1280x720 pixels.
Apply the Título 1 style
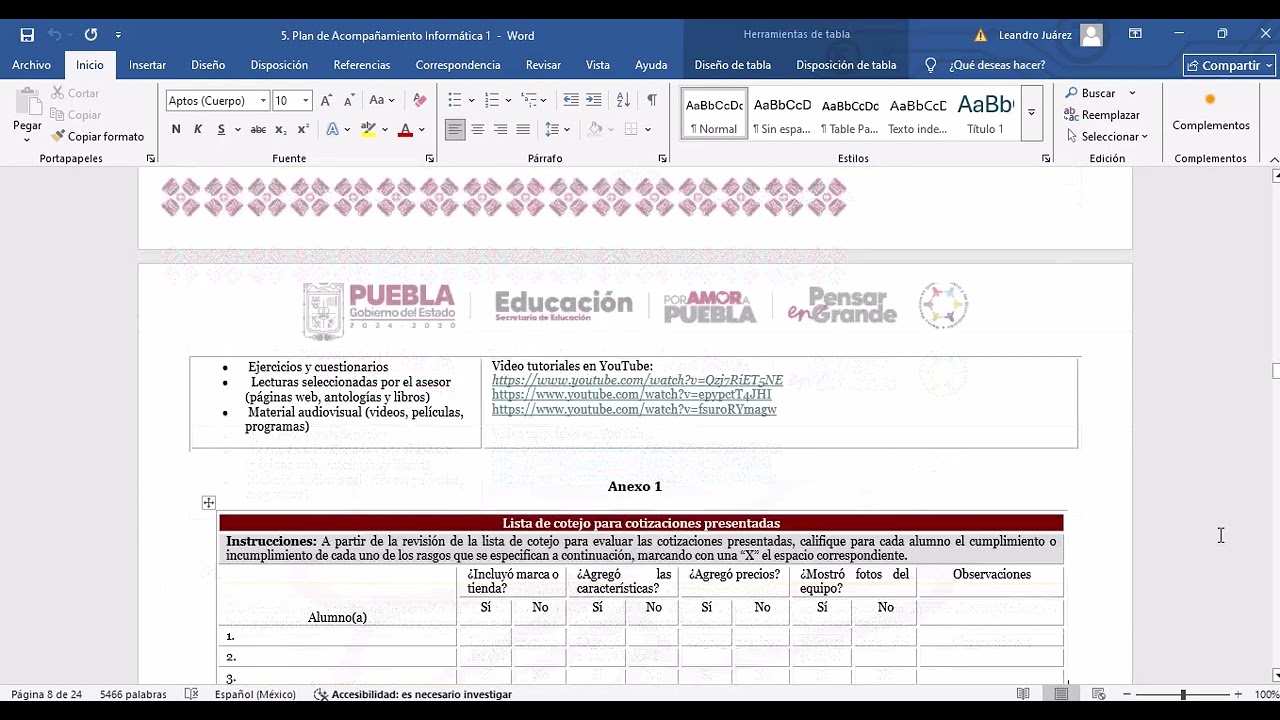click(985, 114)
